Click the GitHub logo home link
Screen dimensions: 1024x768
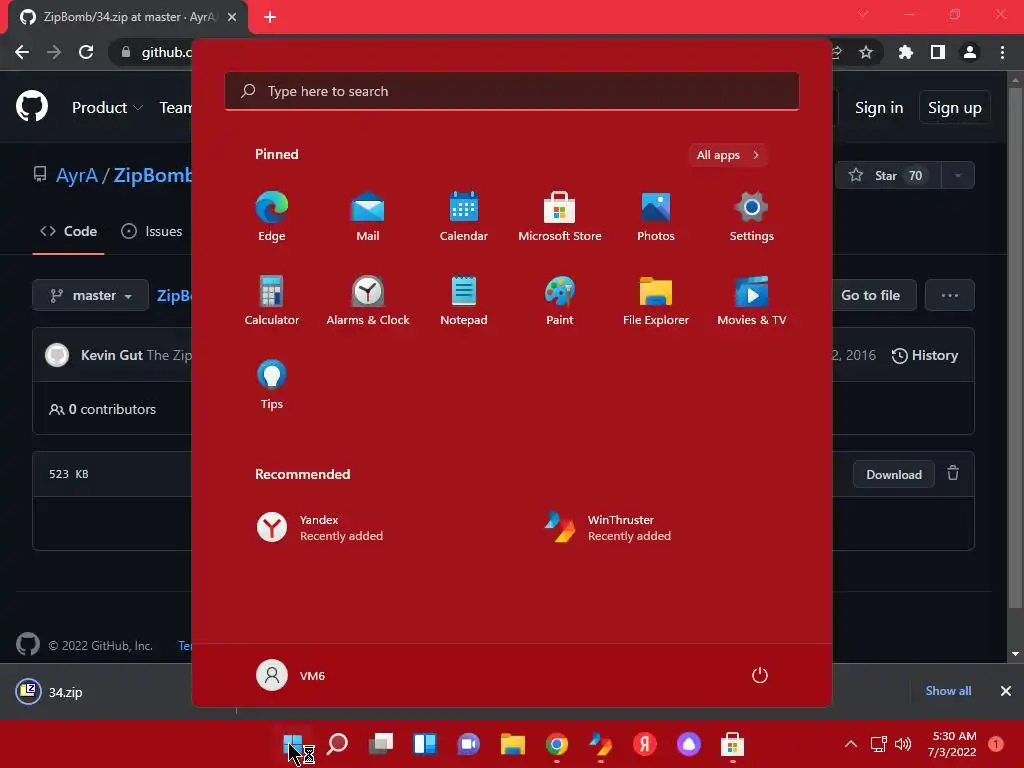[32, 106]
